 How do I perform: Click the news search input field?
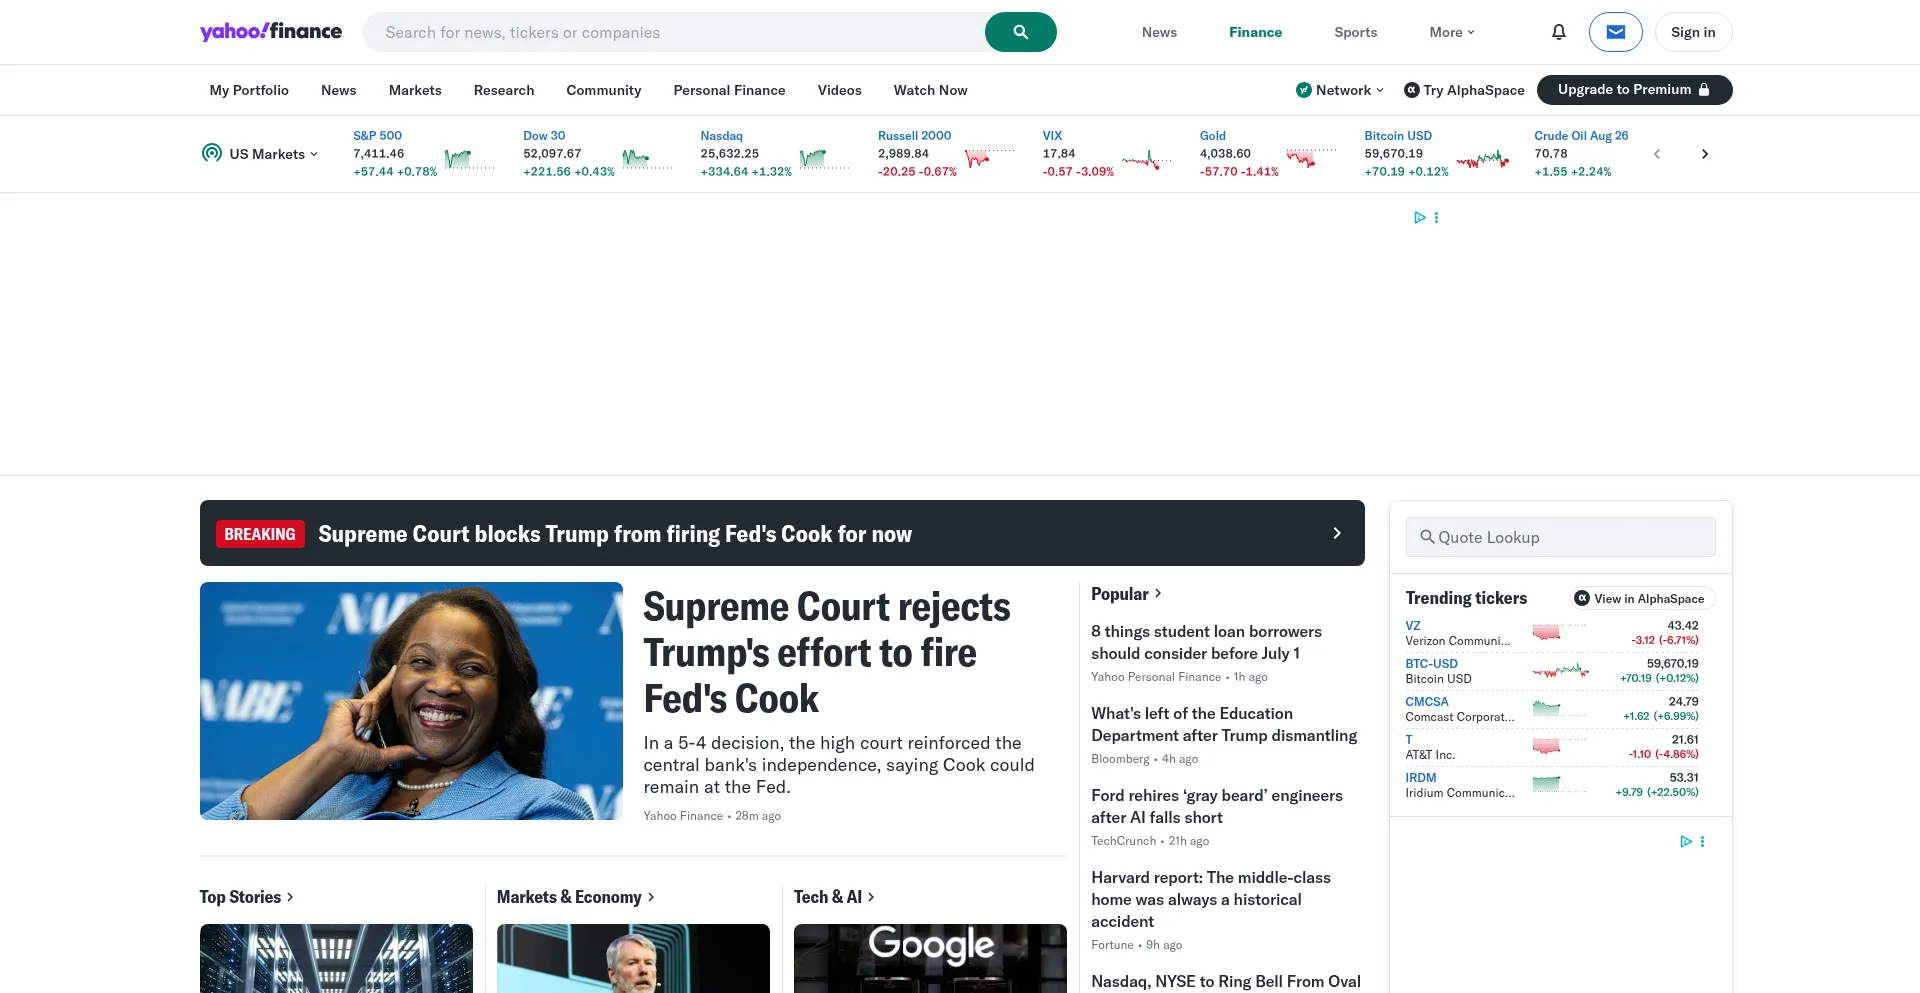[x=673, y=32]
